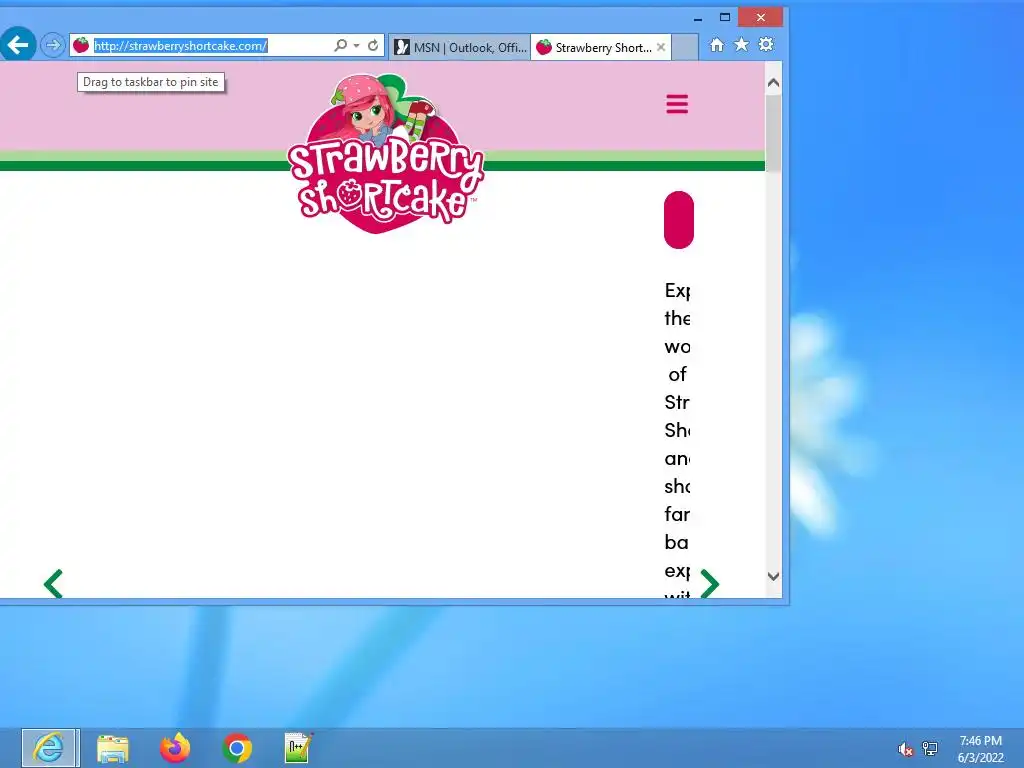The image size is (1024, 768).
Task: Open the clock showing 7:46 PM
Action: click(x=980, y=748)
